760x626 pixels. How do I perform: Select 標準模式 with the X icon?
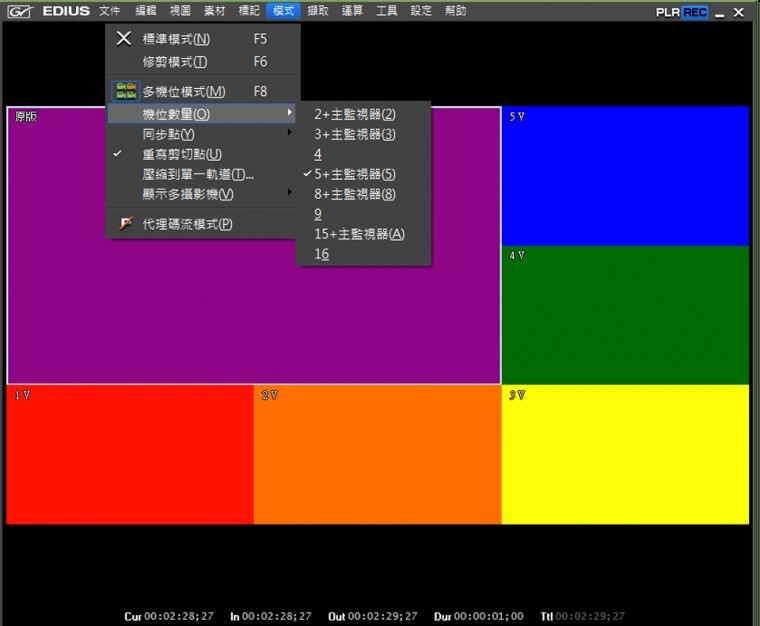124,39
